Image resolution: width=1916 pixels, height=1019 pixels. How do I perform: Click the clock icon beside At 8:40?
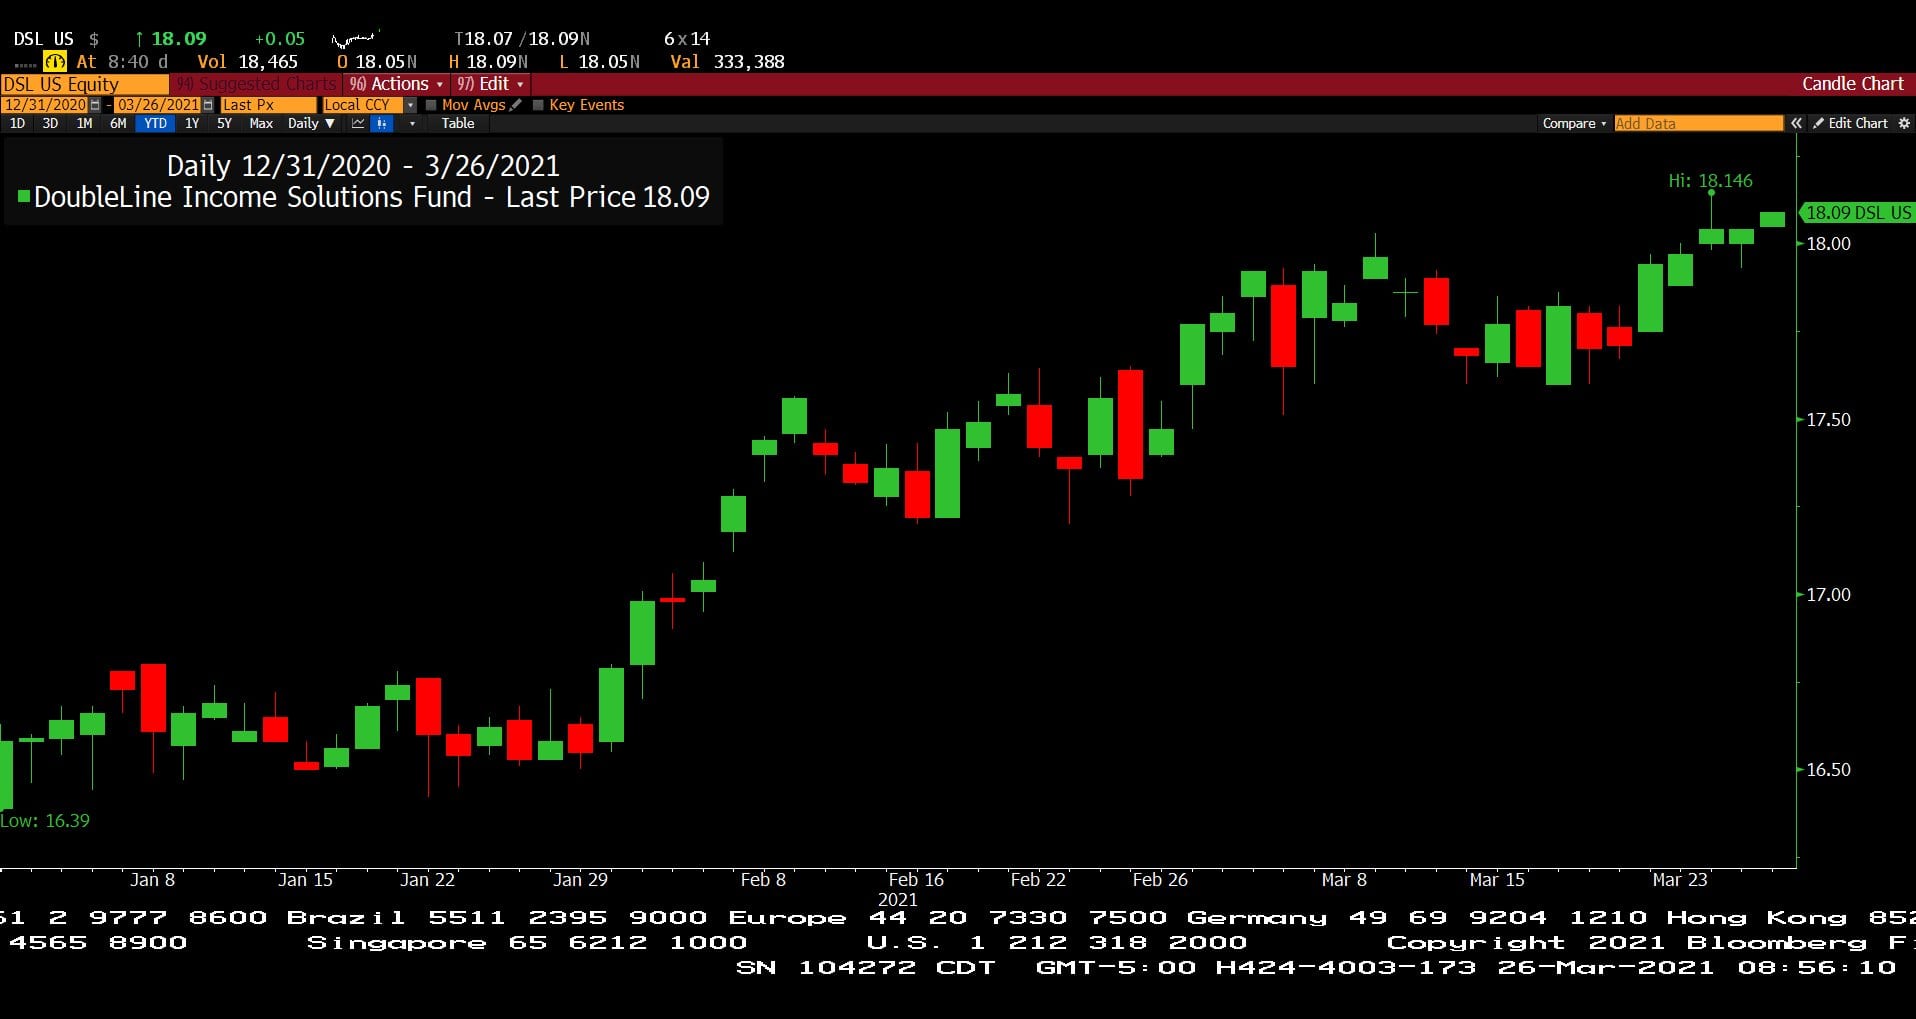pyautogui.click(x=55, y=62)
